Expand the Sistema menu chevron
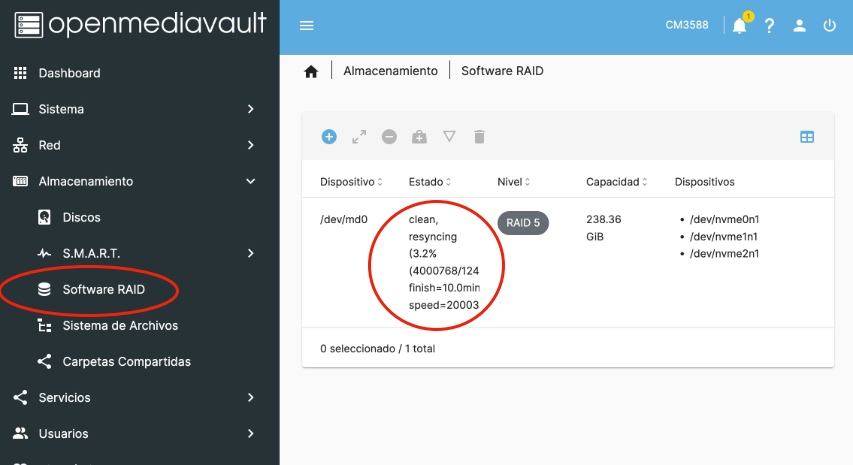This screenshot has width=853, height=465. pos(250,109)
